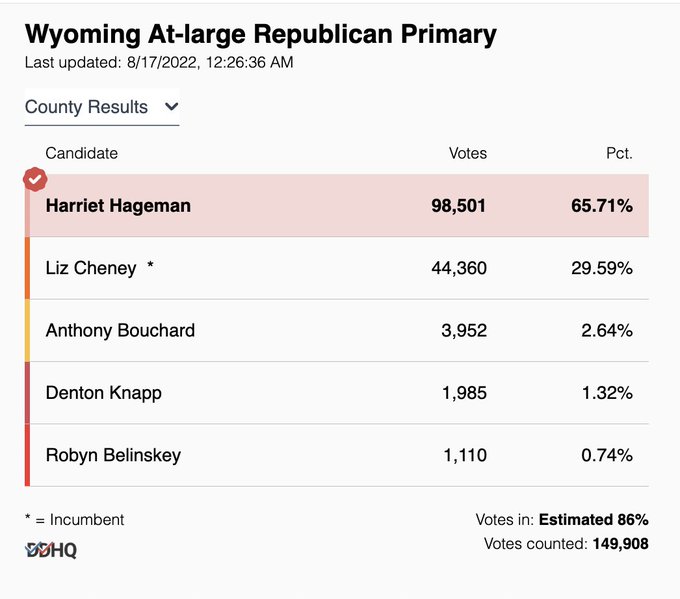Click the yellow color bar beside Anthony Bouchard
Viewport: 680px width, 599px height.
click(28, 330)
